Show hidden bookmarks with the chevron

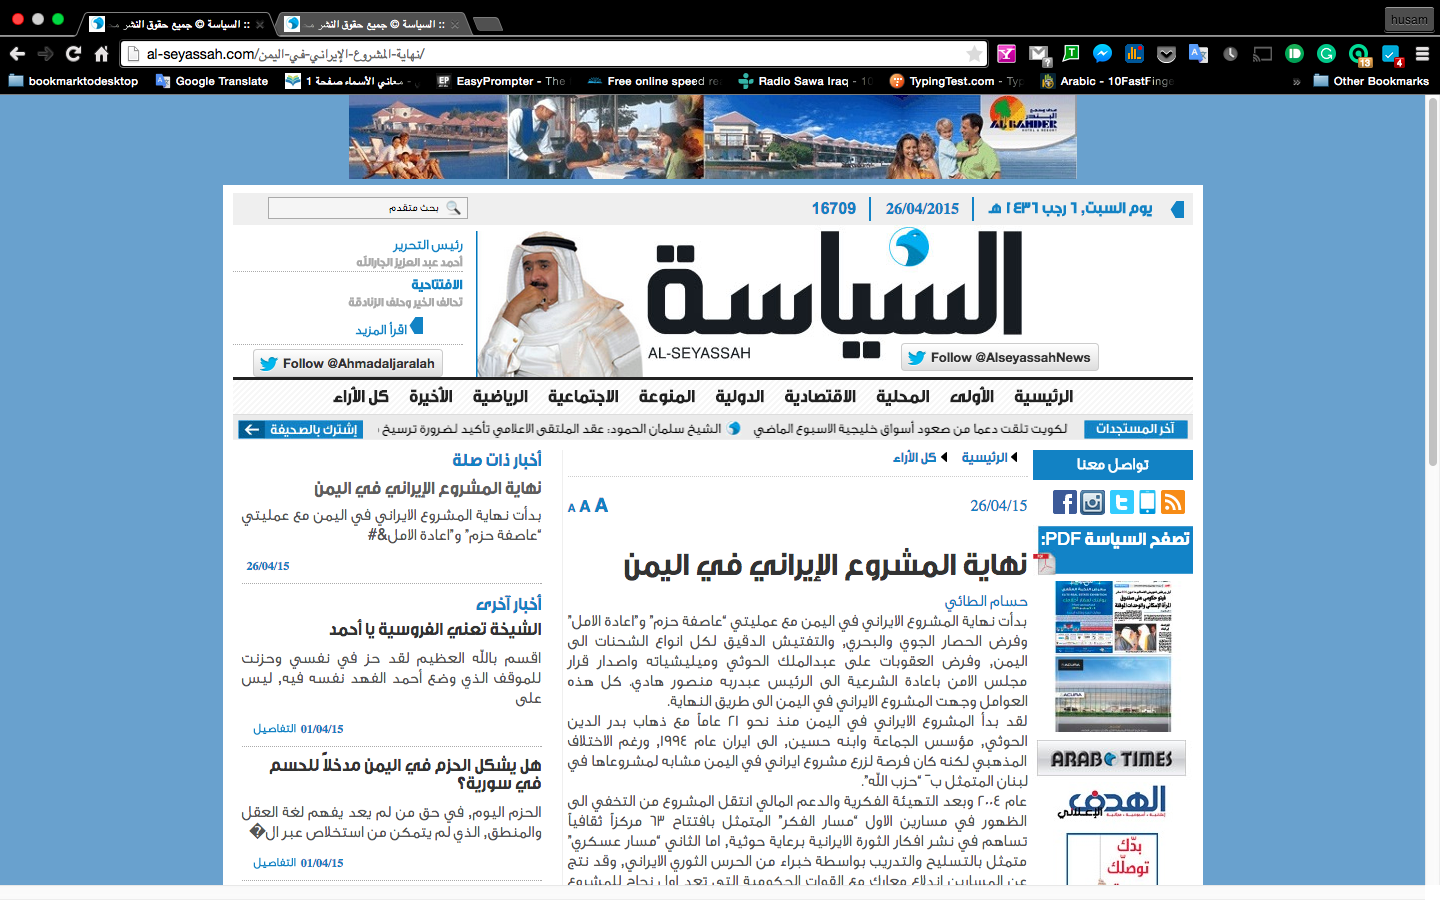1296,82
